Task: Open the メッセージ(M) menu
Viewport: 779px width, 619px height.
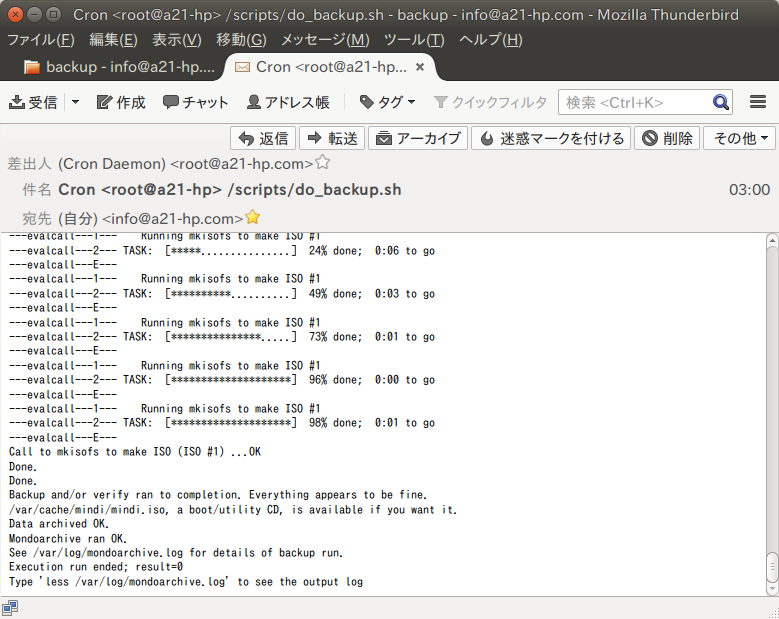Action: tap(325, 40)
